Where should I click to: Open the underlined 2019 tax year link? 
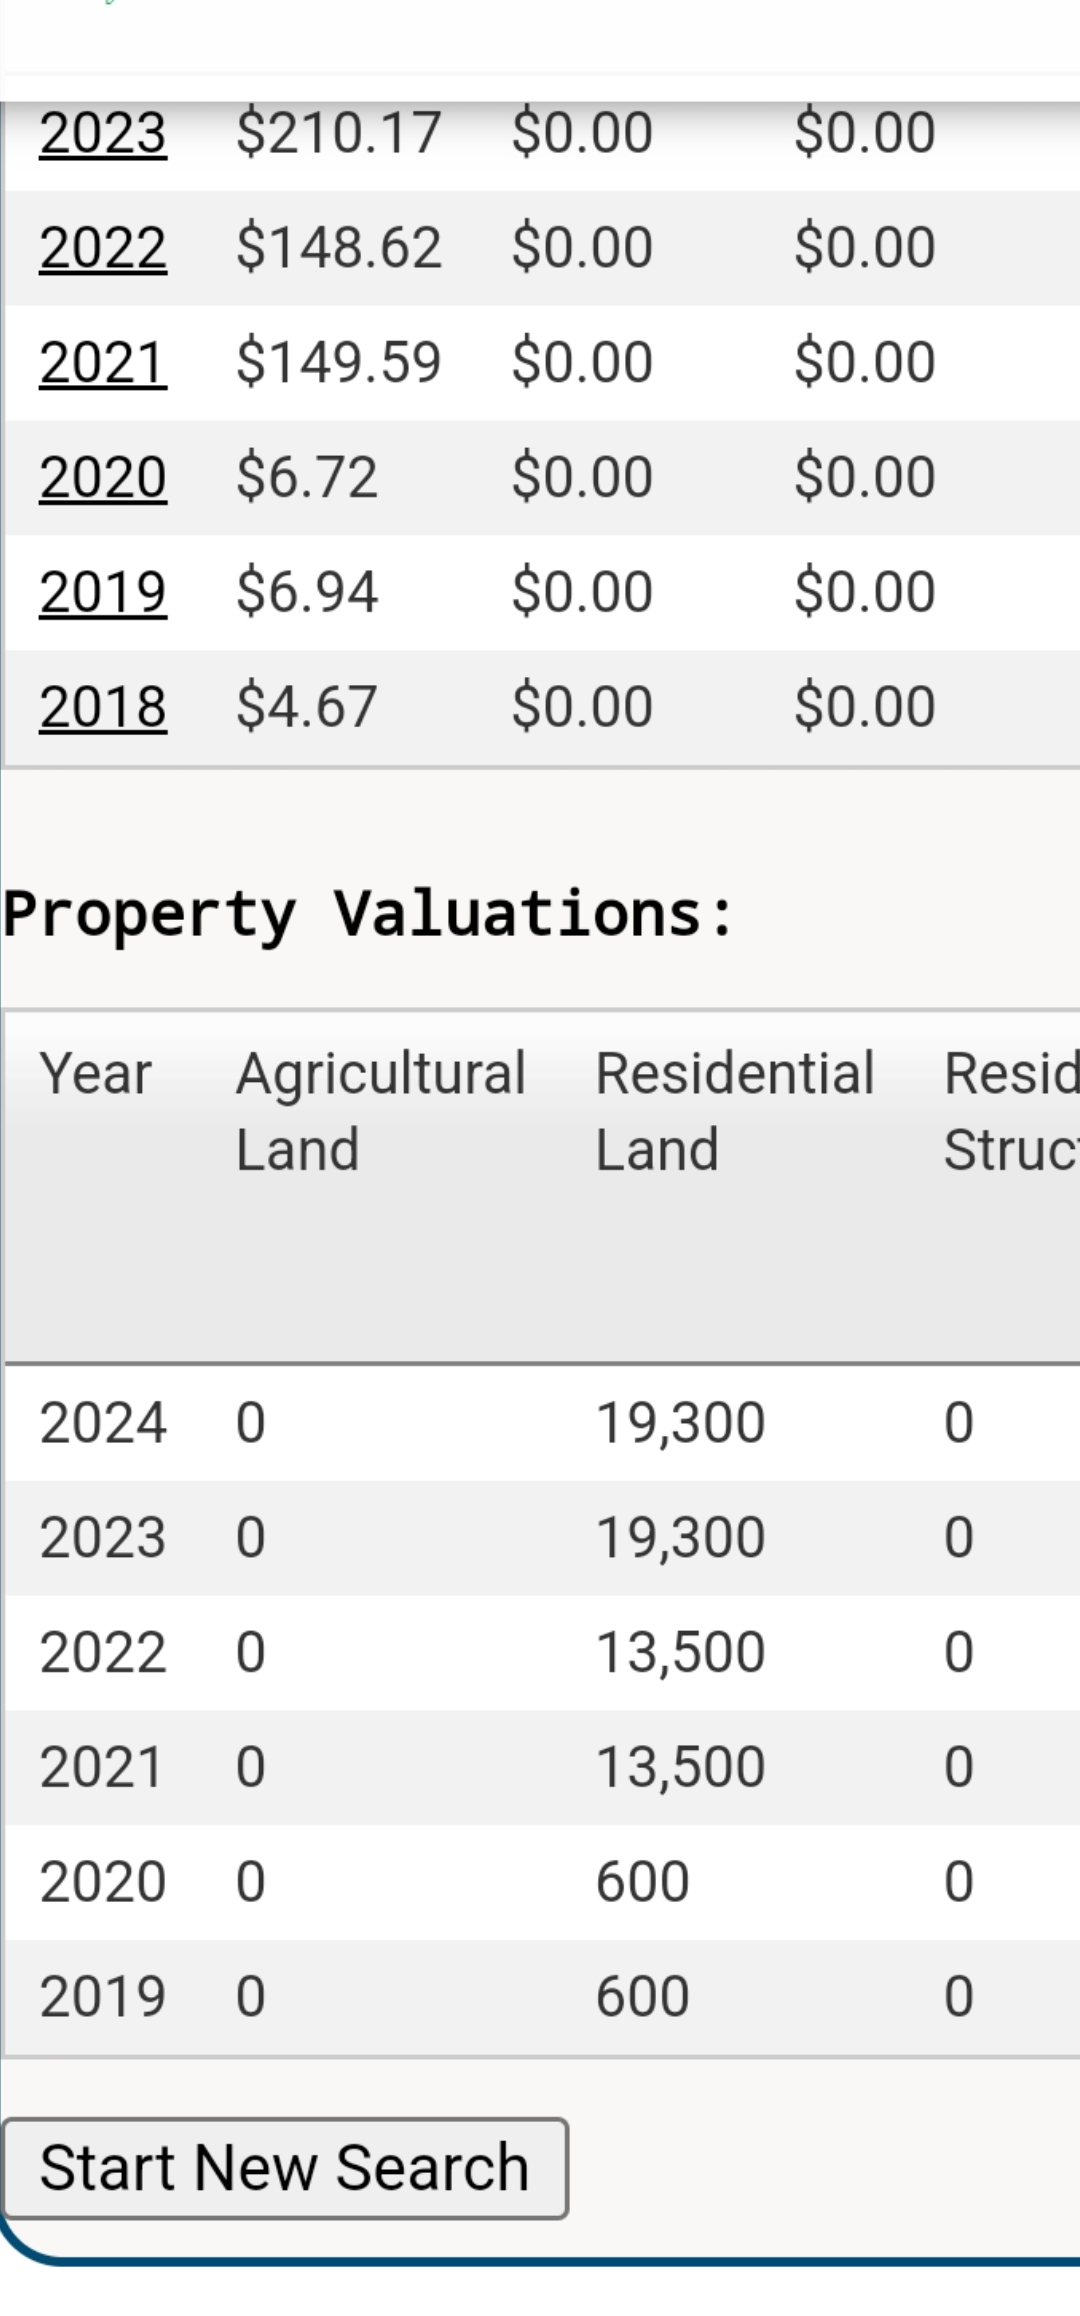click(x=103, y=593)
